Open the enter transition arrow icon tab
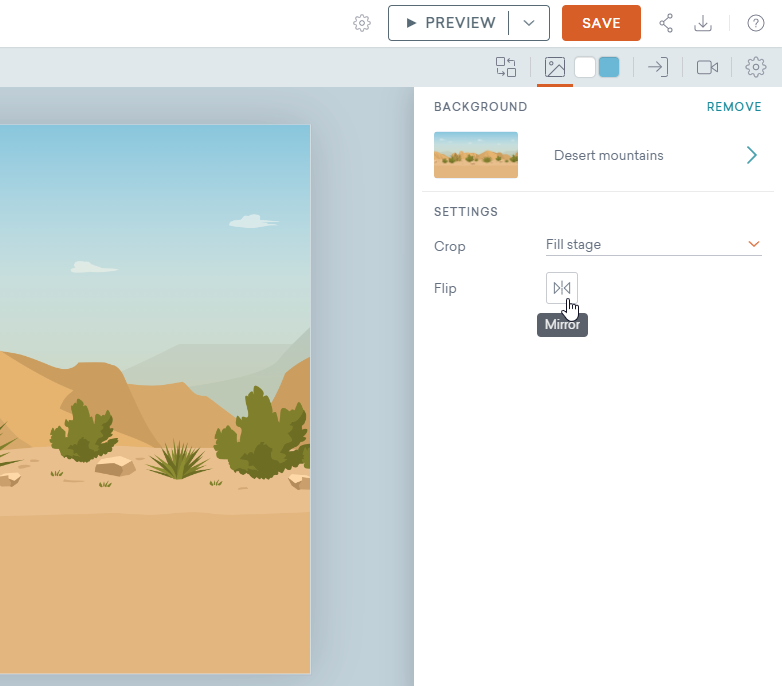This screenshot has height=686, width=782. click(x=657, y=67)
